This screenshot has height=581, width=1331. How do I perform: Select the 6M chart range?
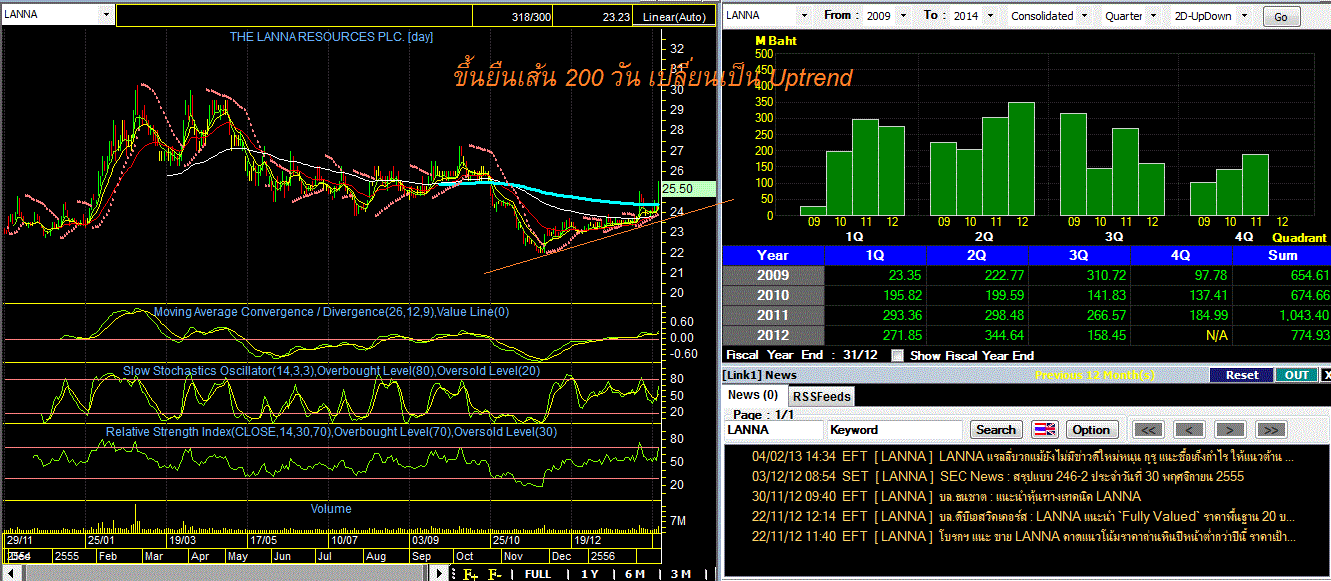[635, 574]
